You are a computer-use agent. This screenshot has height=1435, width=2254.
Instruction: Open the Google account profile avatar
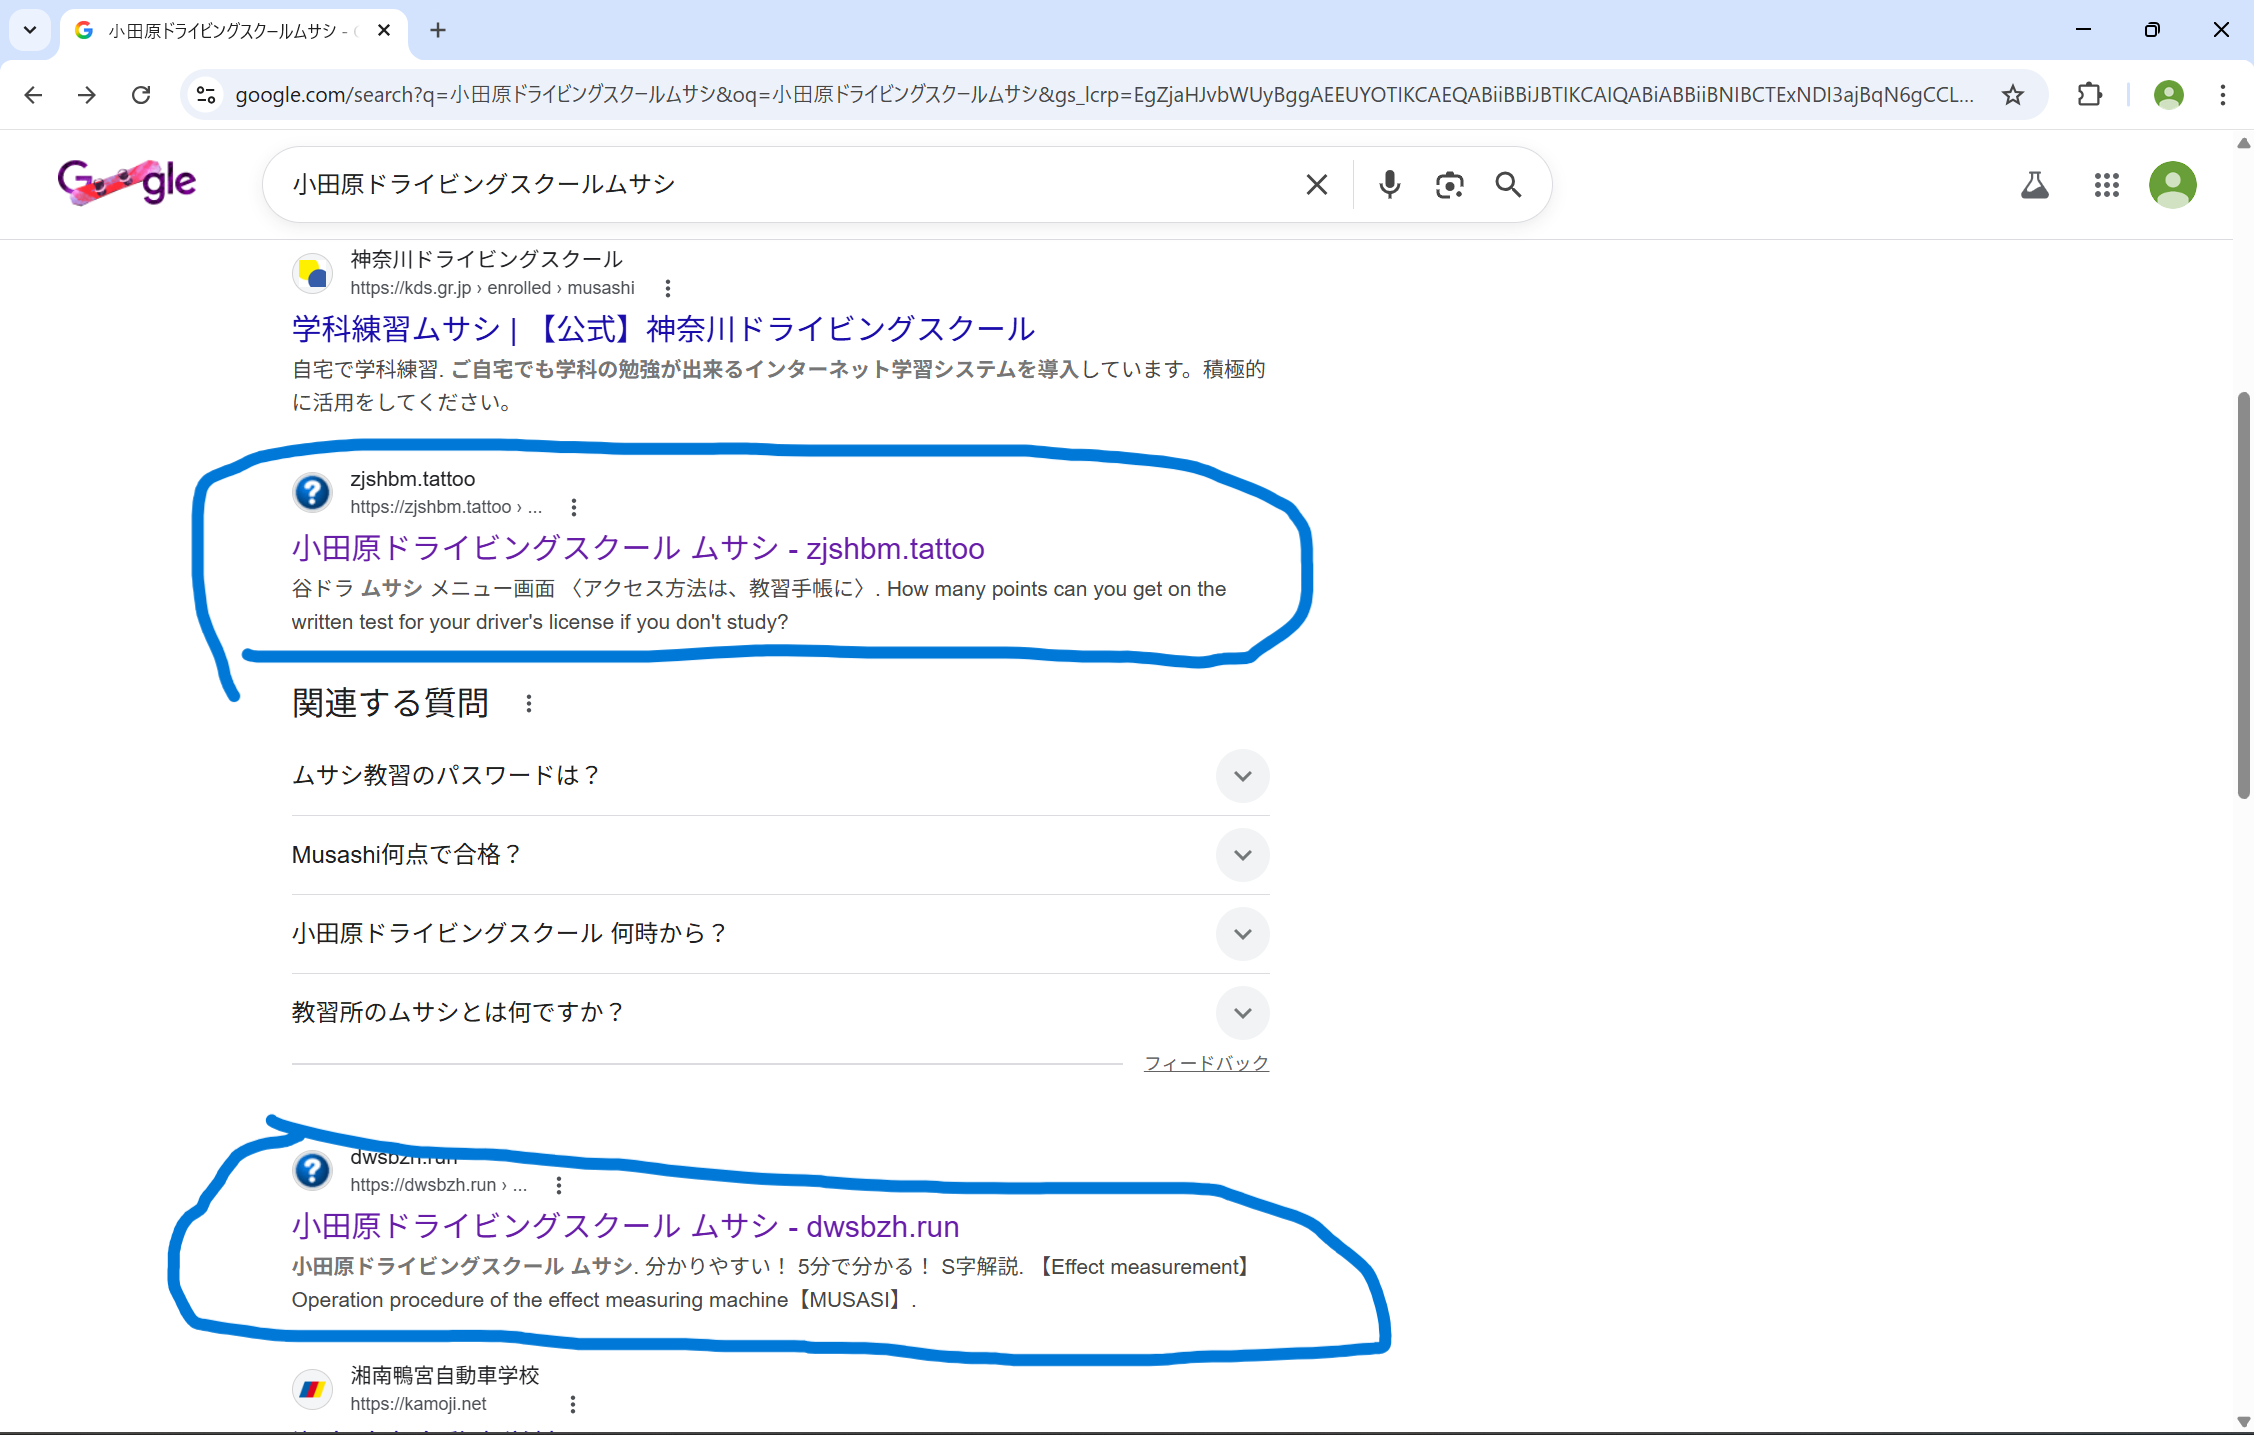2172,185
